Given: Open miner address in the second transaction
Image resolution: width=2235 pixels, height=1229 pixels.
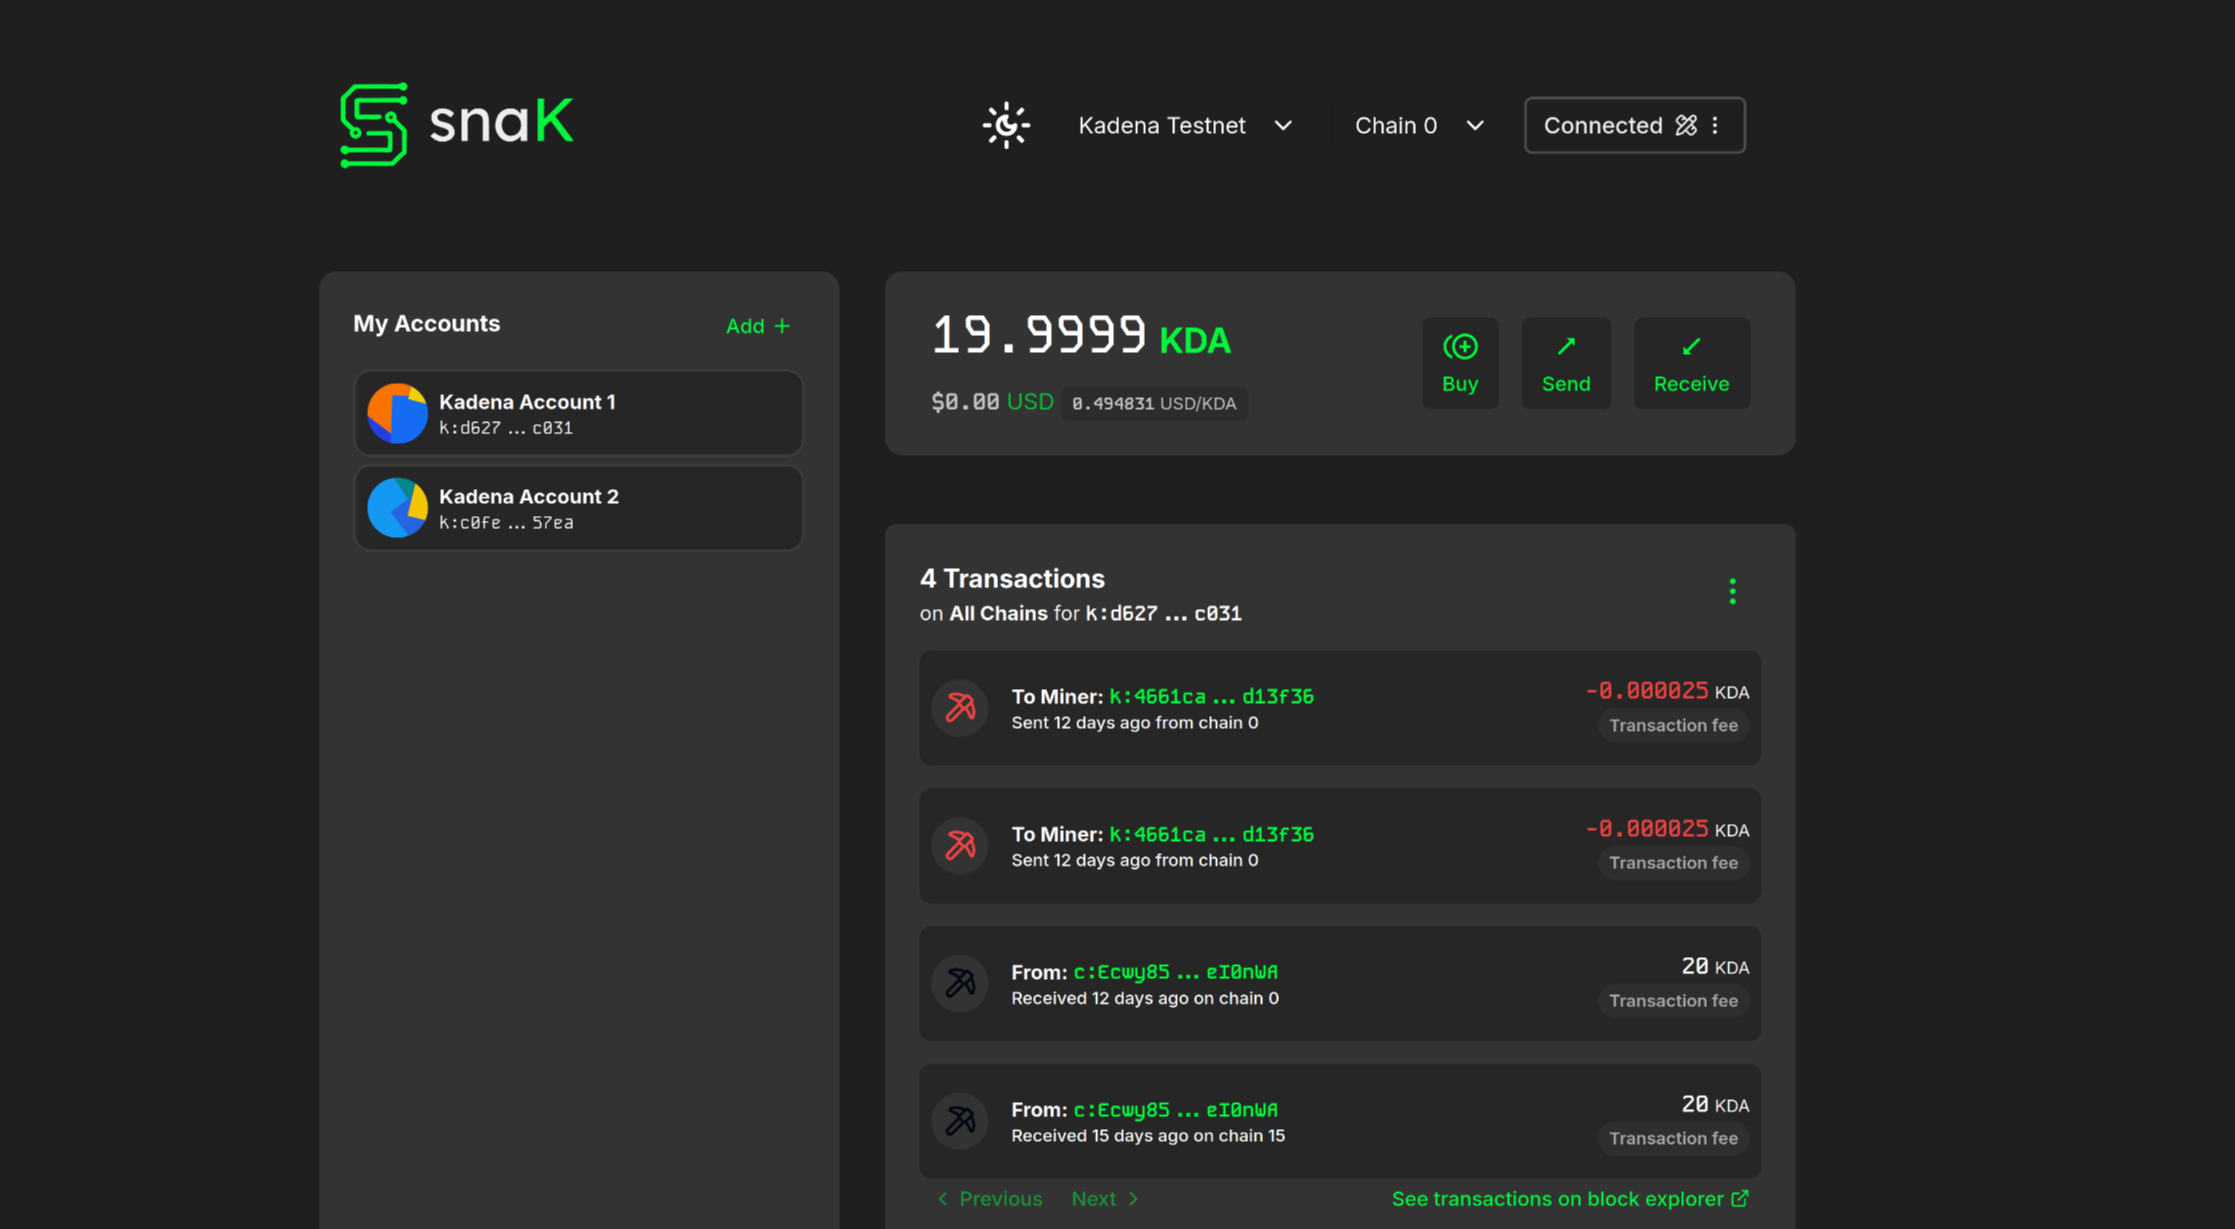Looking at the screenshot, I should [x=1211, y=834].
